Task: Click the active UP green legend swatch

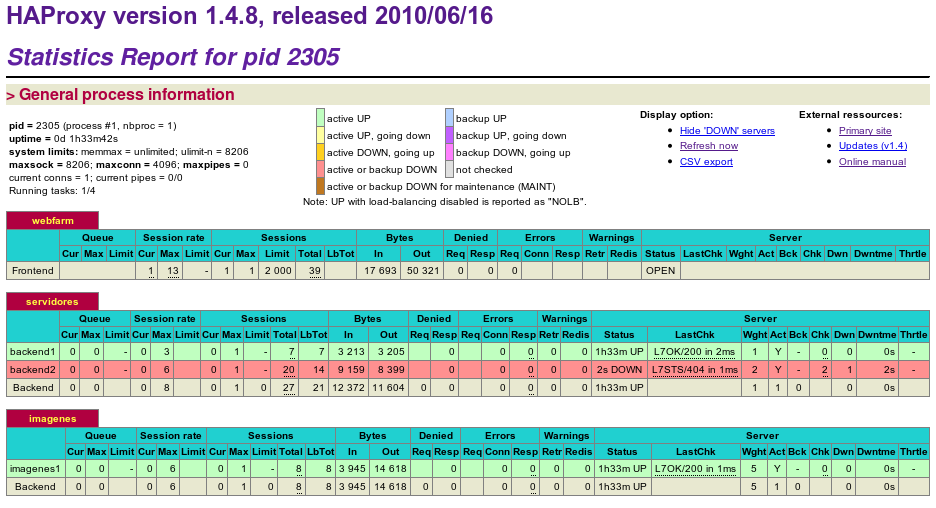Action: [x=321, y=118]
